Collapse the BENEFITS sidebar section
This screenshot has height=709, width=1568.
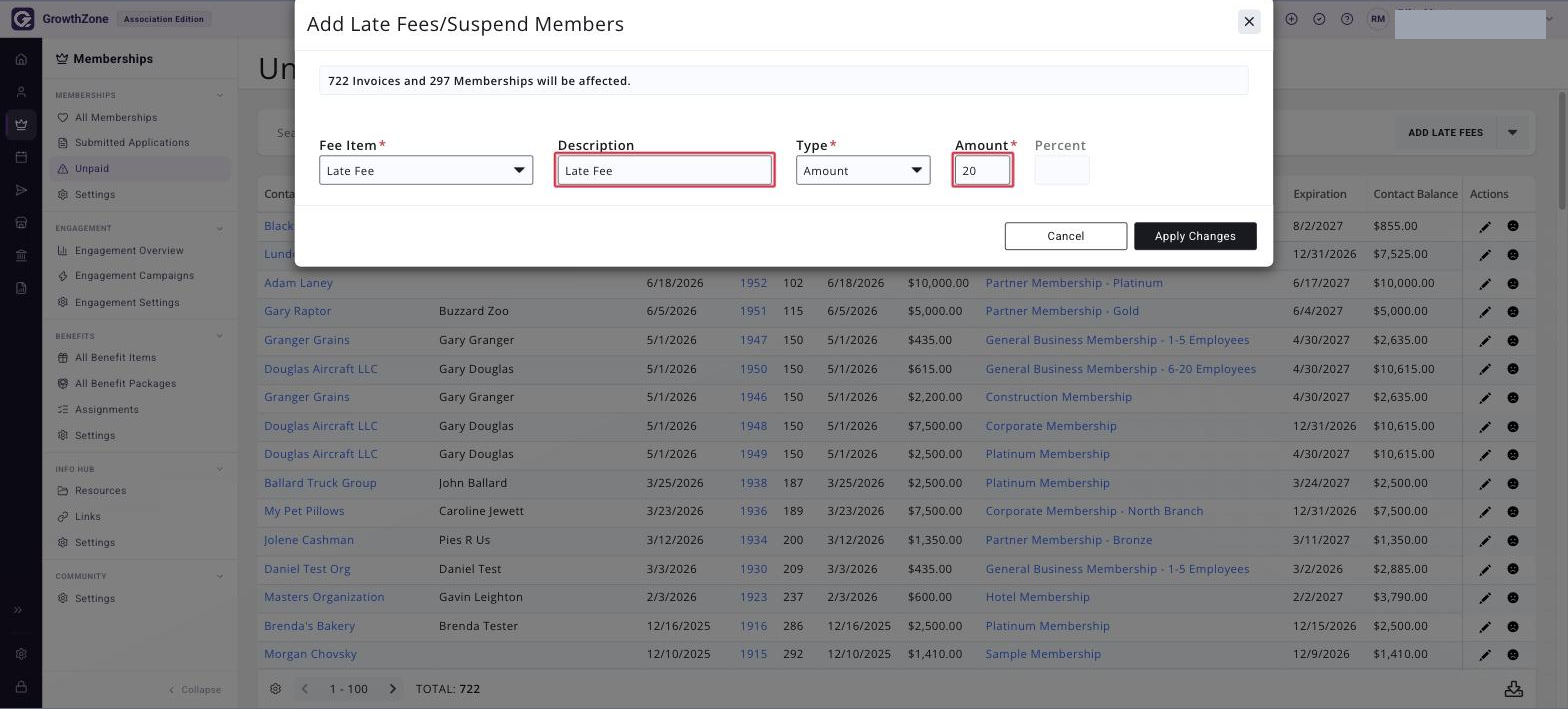point(220,336)
